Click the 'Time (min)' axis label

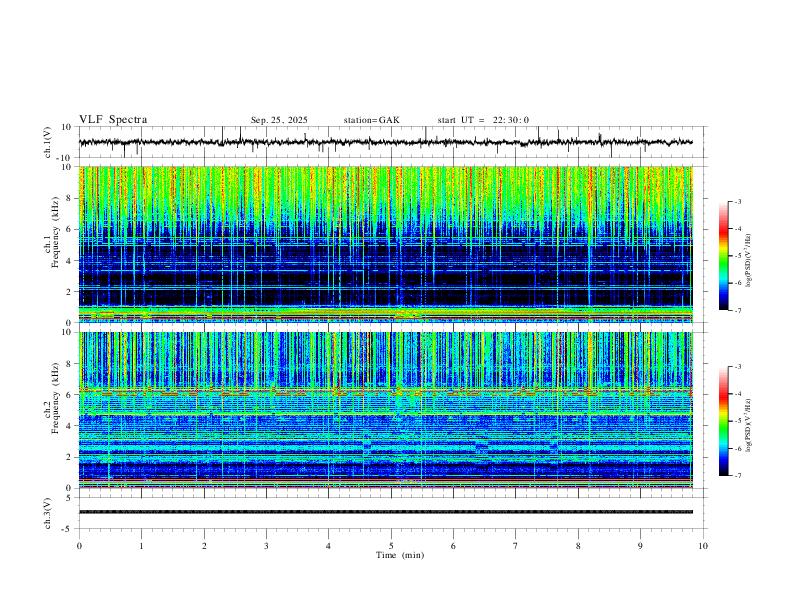400,555
